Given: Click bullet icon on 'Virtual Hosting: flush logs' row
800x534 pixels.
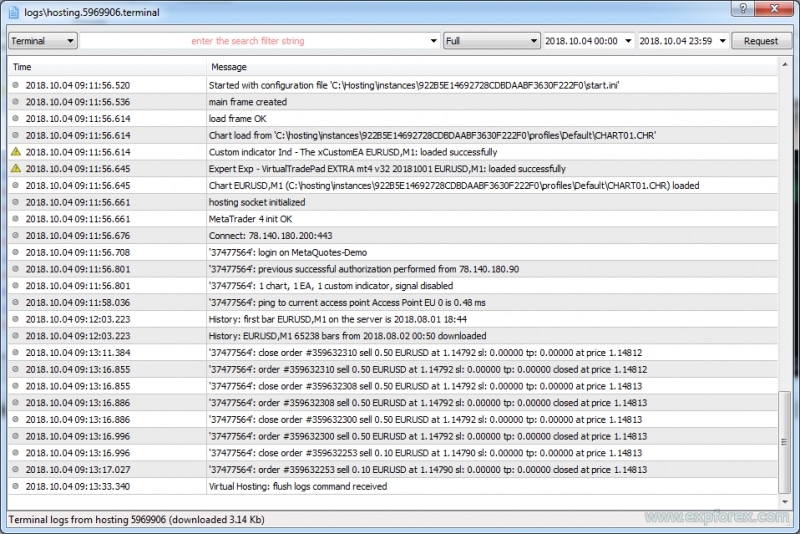Looking at the screenshot, I should (x=15, y=486).
